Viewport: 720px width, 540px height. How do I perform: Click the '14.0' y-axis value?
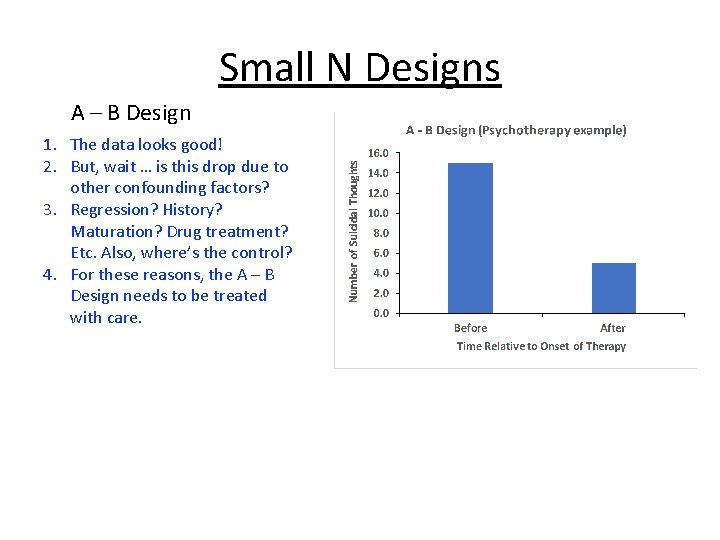click(378, 173)
